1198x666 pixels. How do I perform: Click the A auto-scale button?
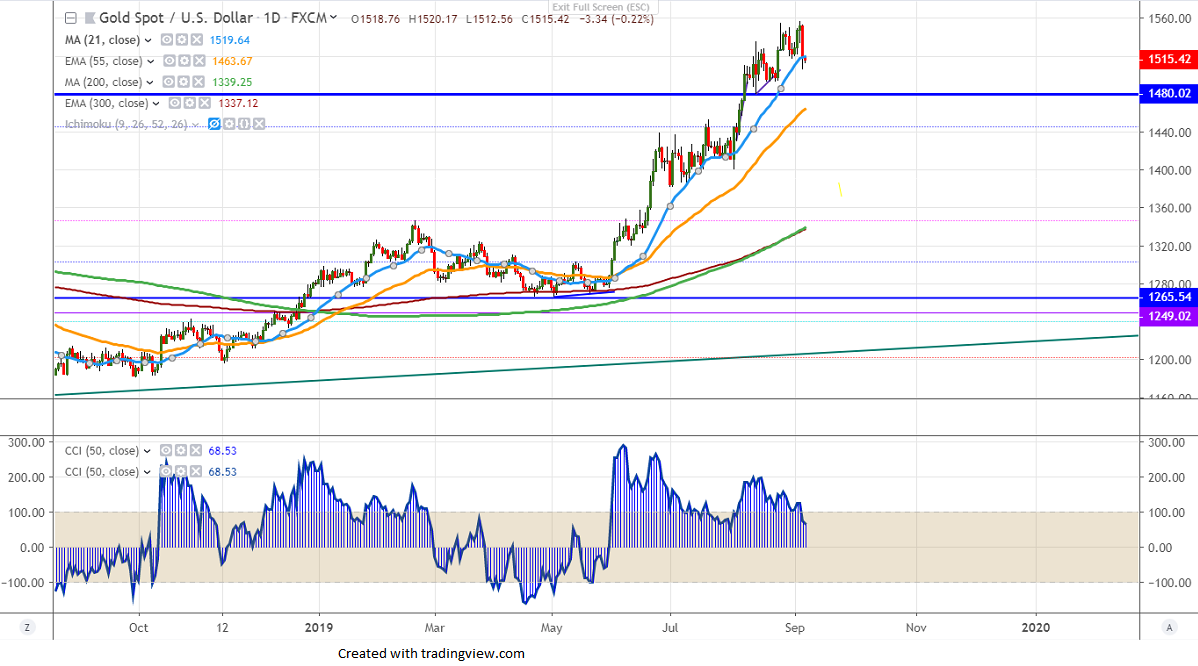[x=1169, y=628]
